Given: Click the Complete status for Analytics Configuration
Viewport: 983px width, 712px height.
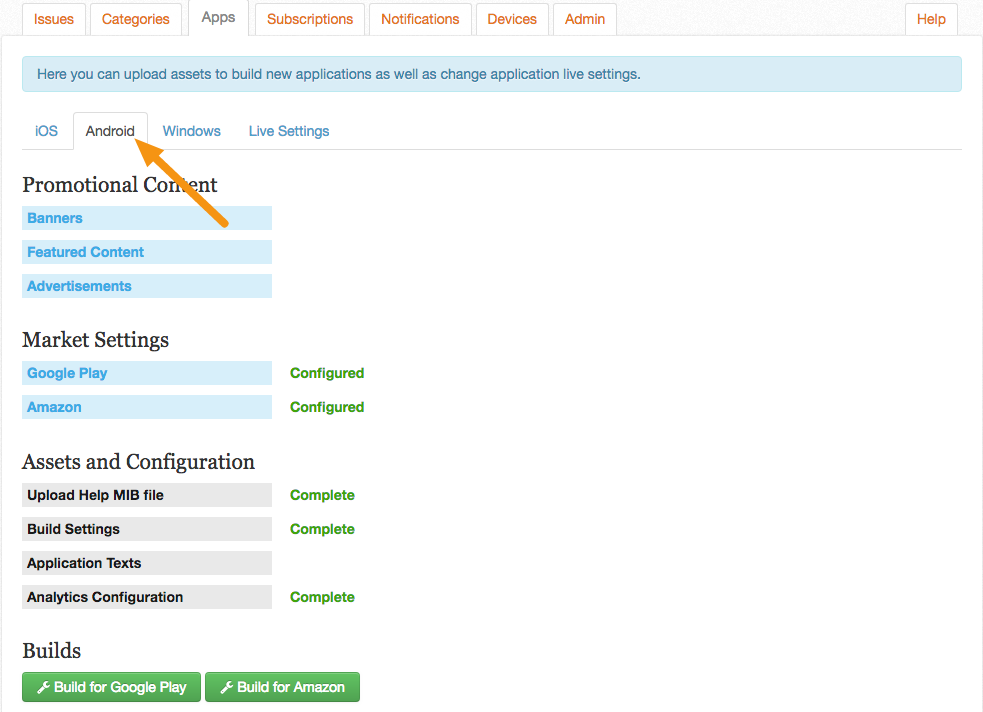Looking at the screenshot, I should click(x=322, y=597).
